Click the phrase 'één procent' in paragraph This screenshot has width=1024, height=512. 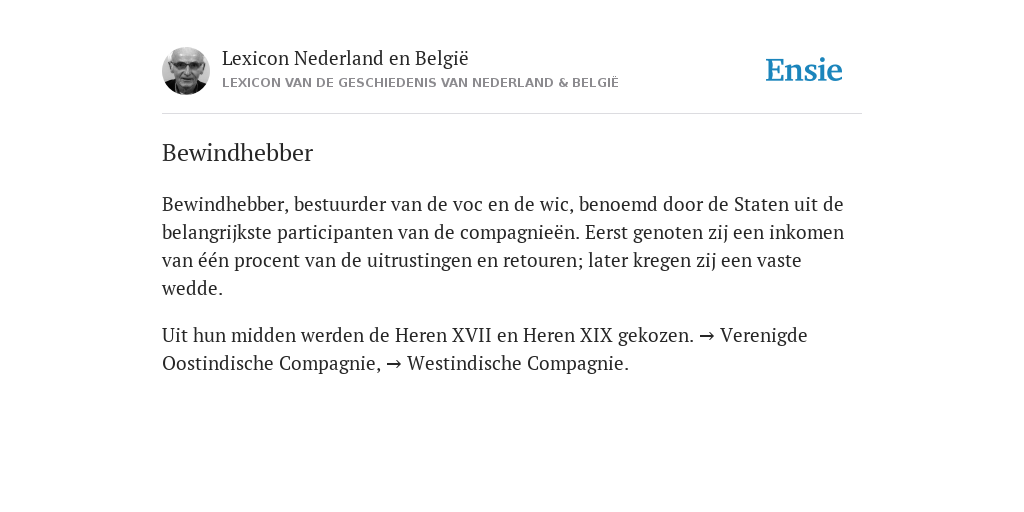[265, 261]
